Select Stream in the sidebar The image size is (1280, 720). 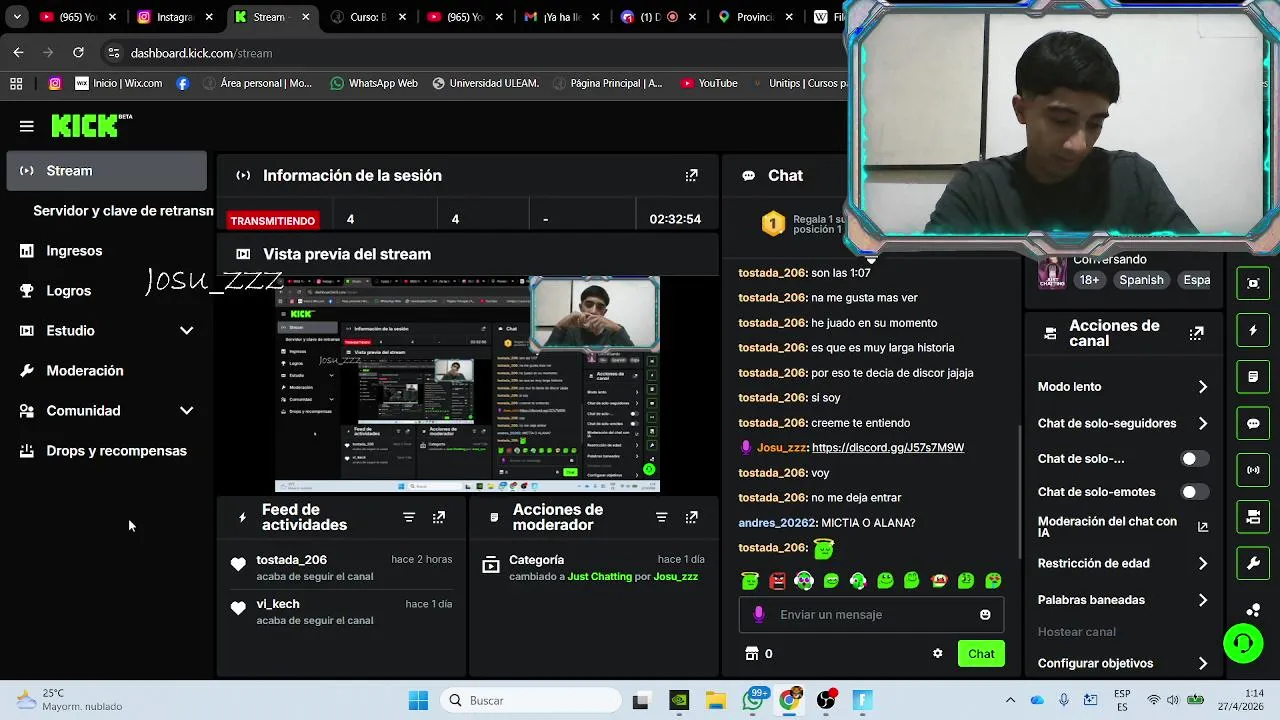106,171
